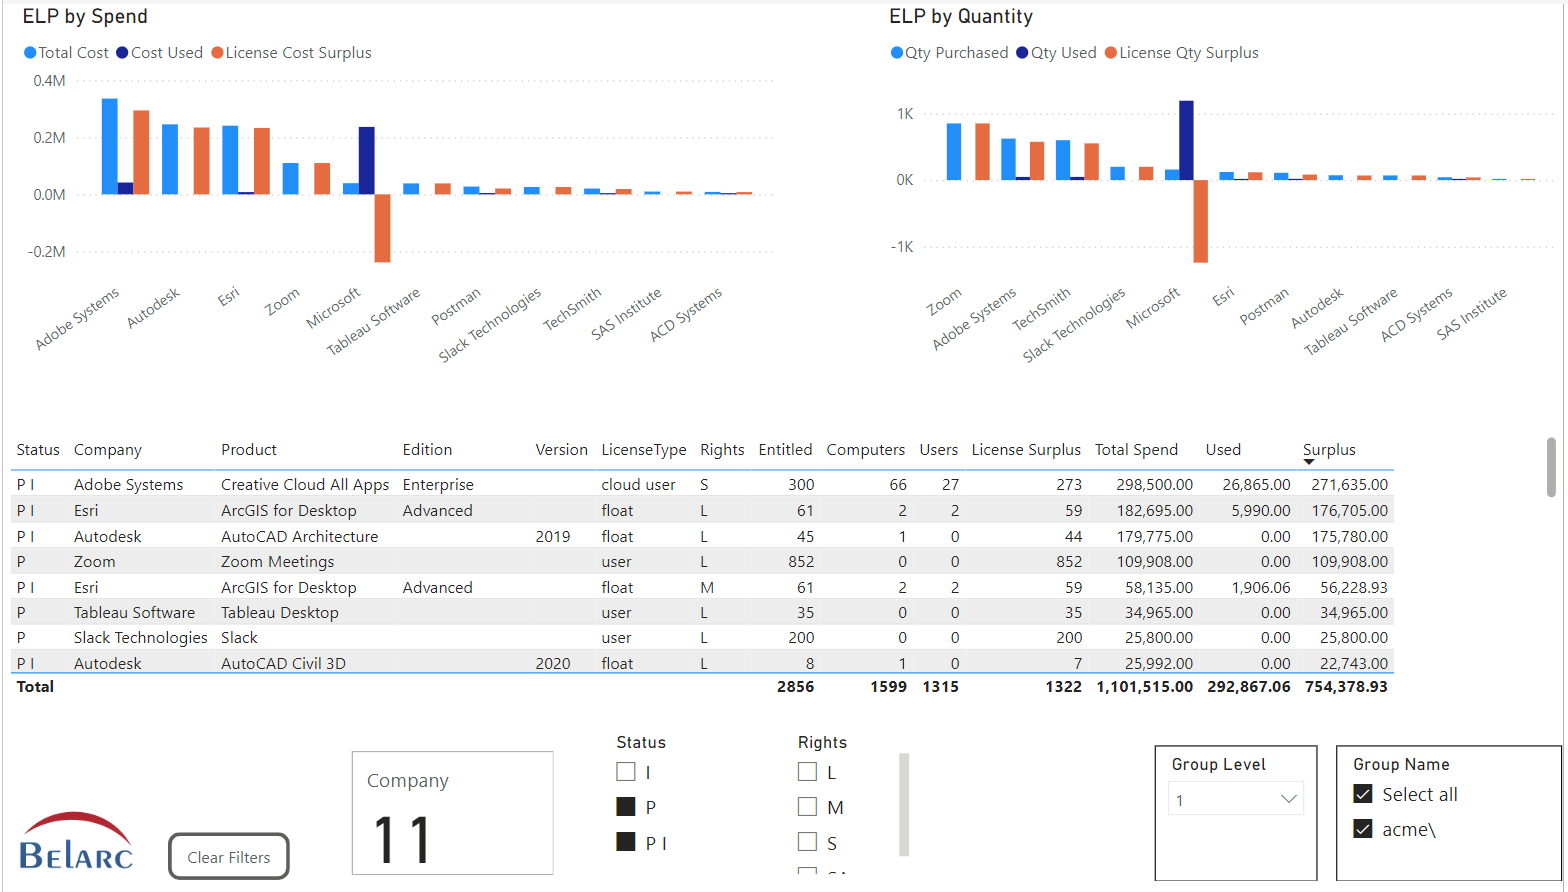Click the Qty Used legend marker
1568x892 pixels.
pyautogui.click(x=1022, y=53)
